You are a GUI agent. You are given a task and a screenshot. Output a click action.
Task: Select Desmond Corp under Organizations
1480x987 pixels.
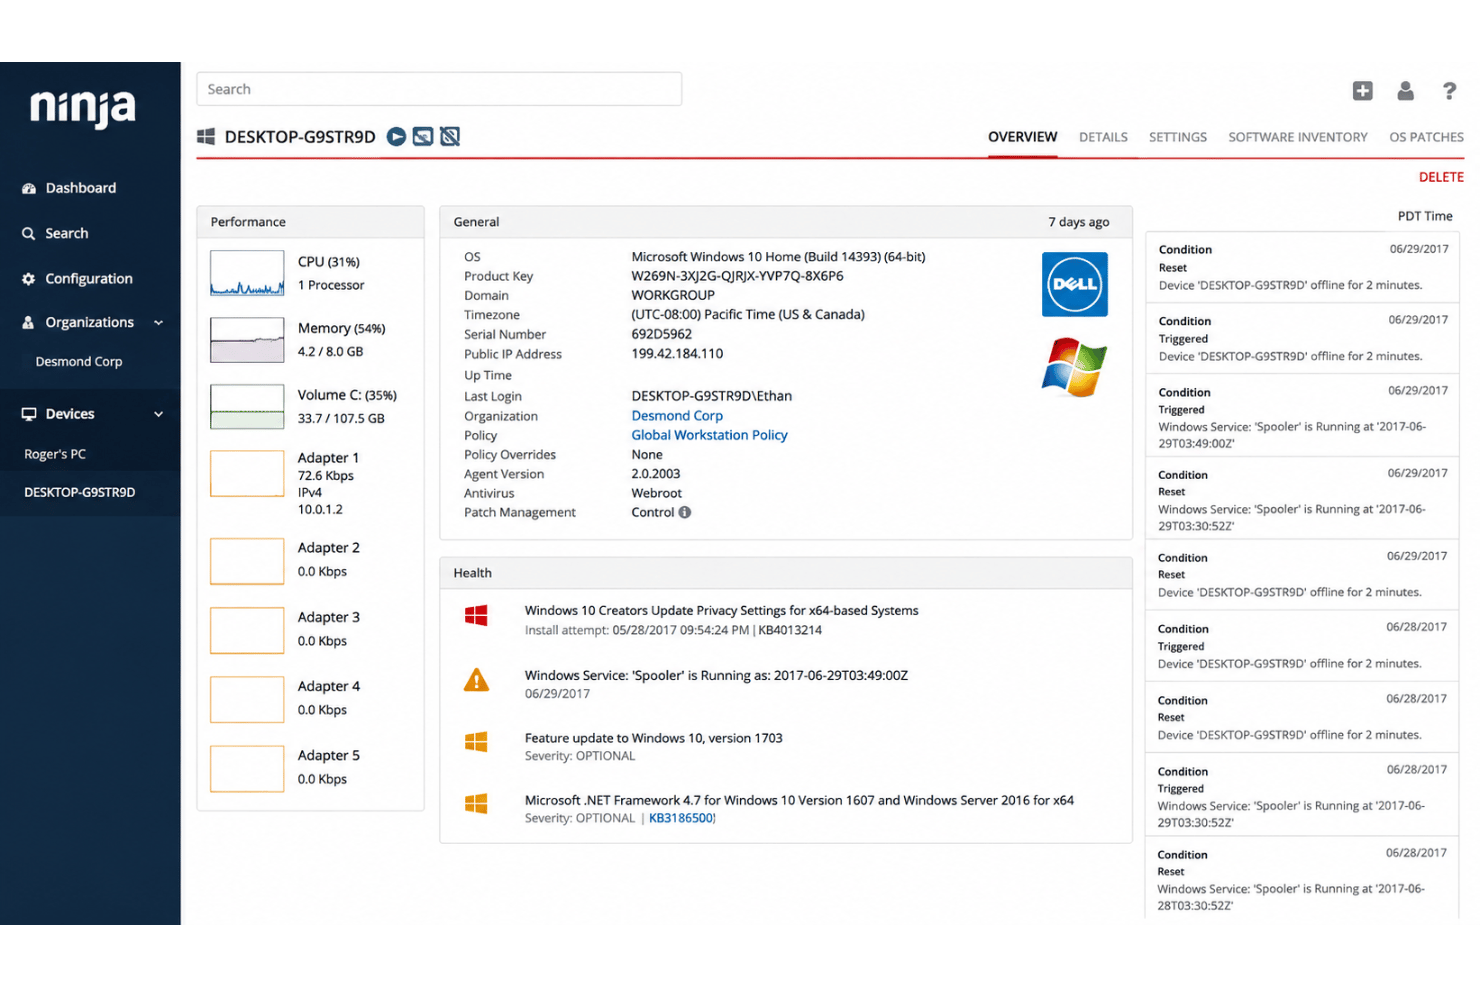click(x=78, y=362)
